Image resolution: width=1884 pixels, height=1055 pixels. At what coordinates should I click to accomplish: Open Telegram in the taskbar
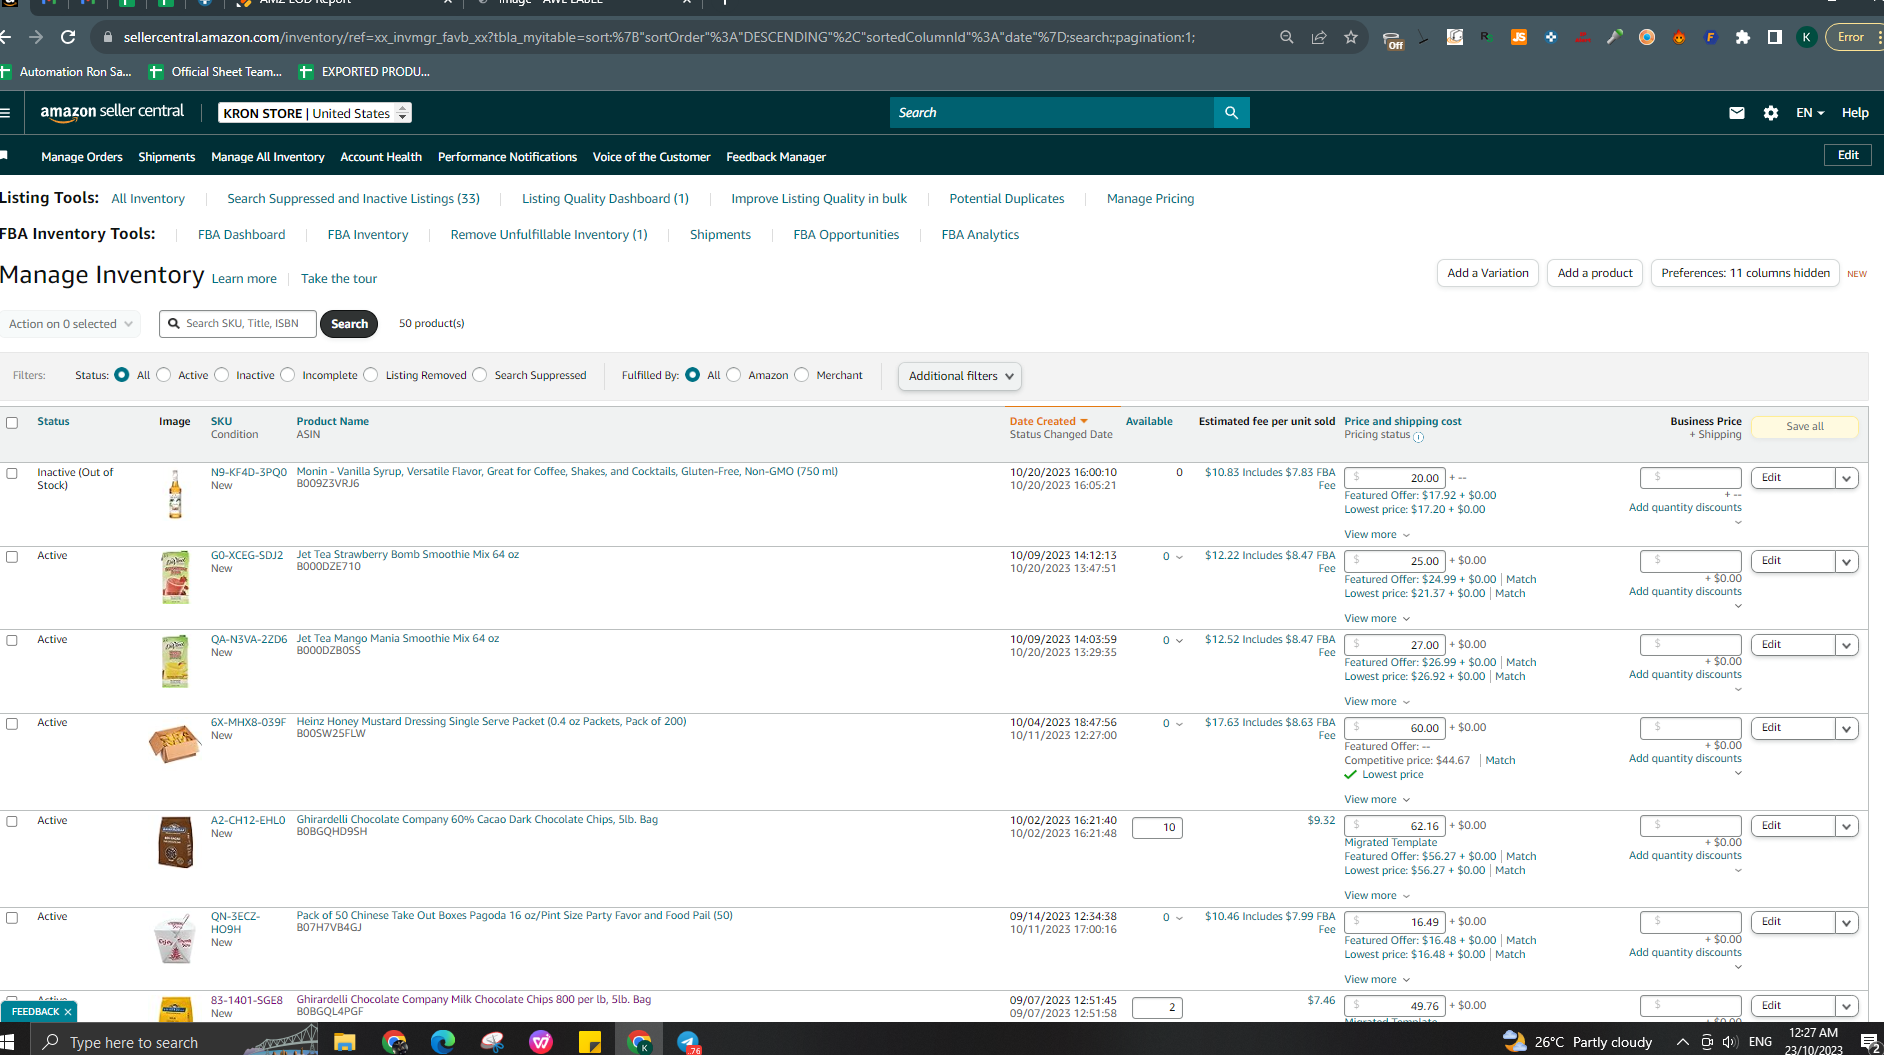pyautogui.click(x=688, y=1042)
